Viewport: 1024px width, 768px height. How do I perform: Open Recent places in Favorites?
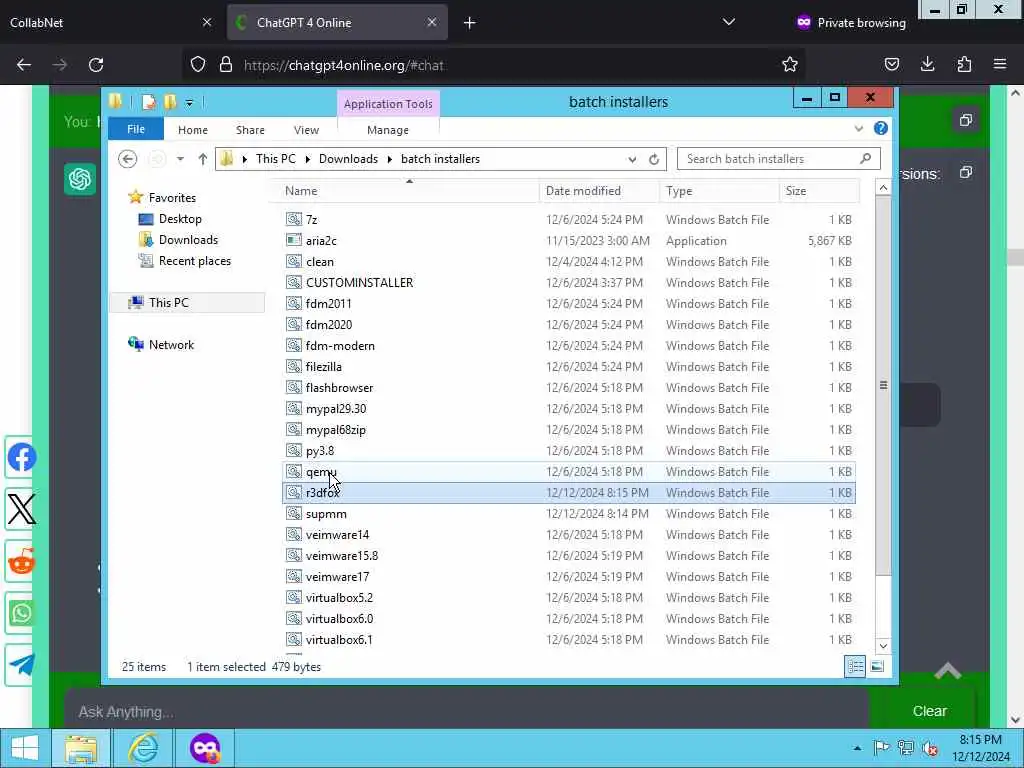pyautogui.click(x=195, y=261)
